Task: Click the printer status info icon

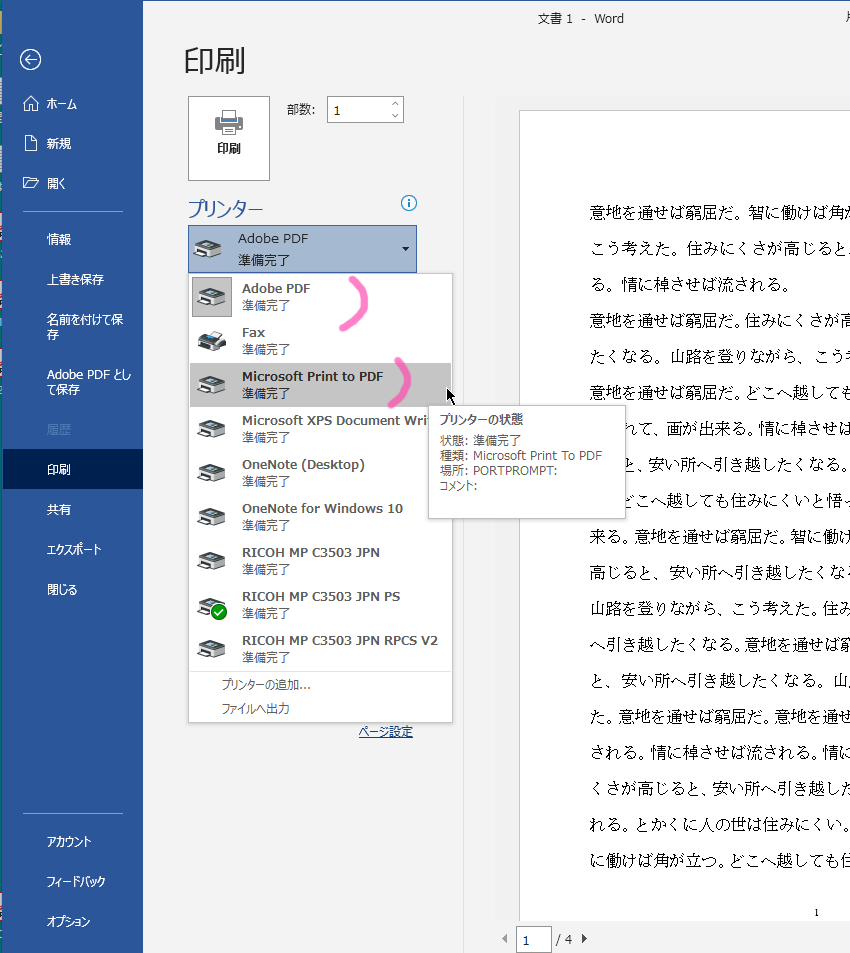Action: pyautogui.click(x=408, y=203)
